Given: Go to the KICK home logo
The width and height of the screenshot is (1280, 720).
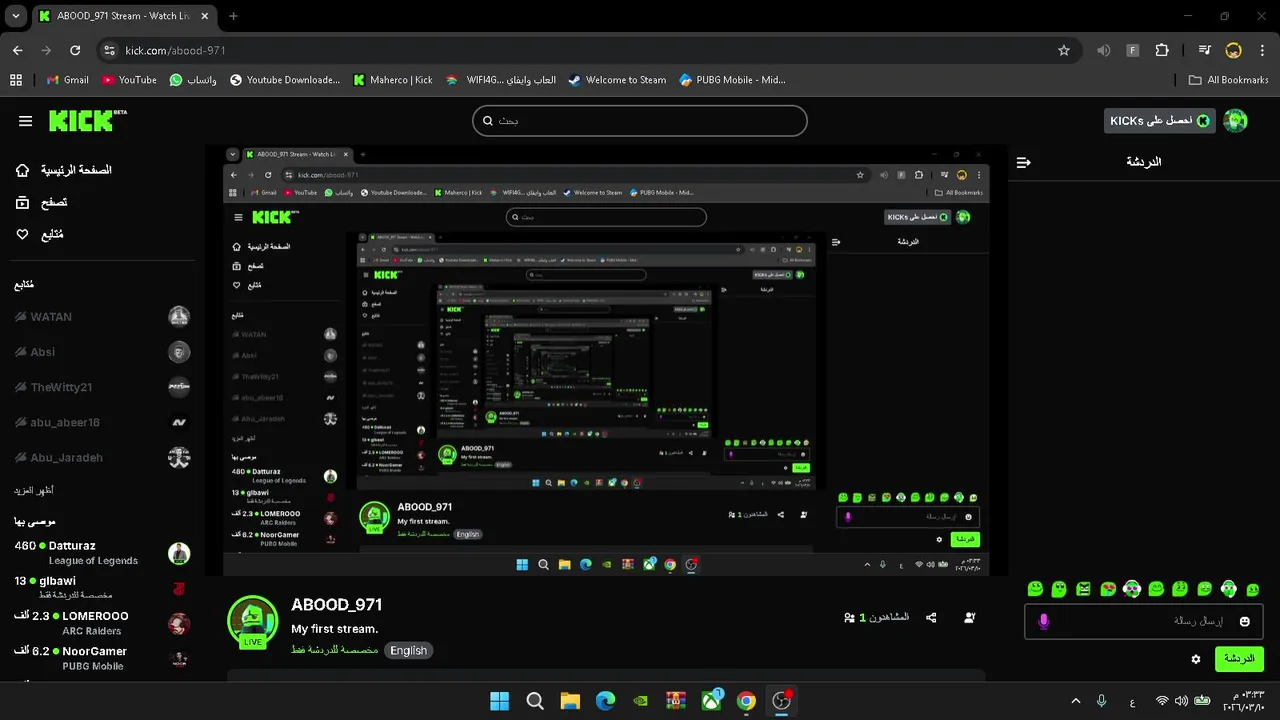Looking at the screenshot, I should (88, 120).
